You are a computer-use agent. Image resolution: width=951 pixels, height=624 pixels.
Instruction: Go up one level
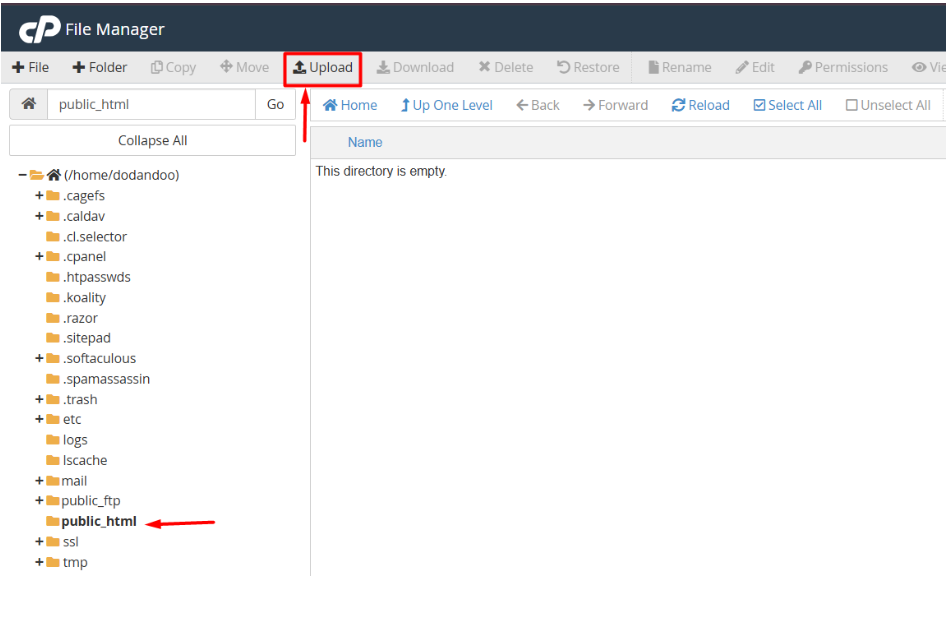pyautogui.click(x=446, y=105)
